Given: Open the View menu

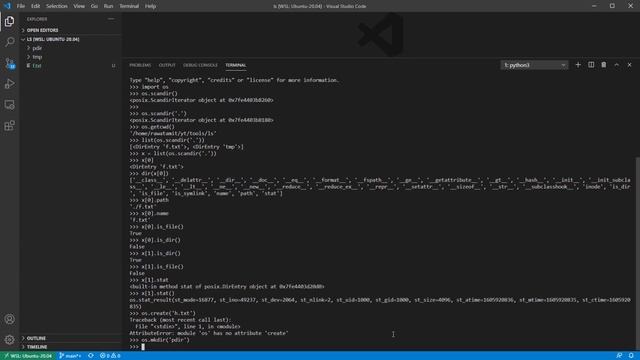Looking at the screenshot, I should (79, 6).
